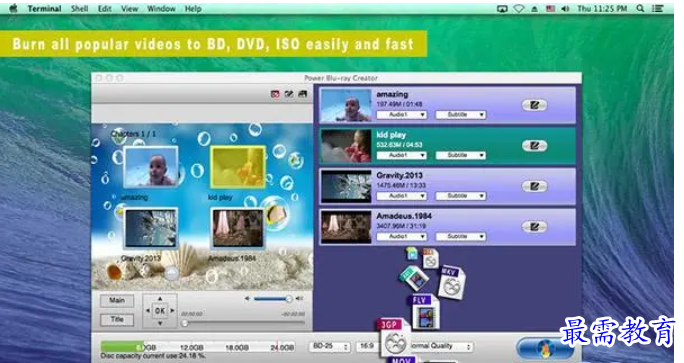The height and width of the screenshot is (363, 684).
Task: Open the BD-25 disc type dropdown
Action: 330,346
